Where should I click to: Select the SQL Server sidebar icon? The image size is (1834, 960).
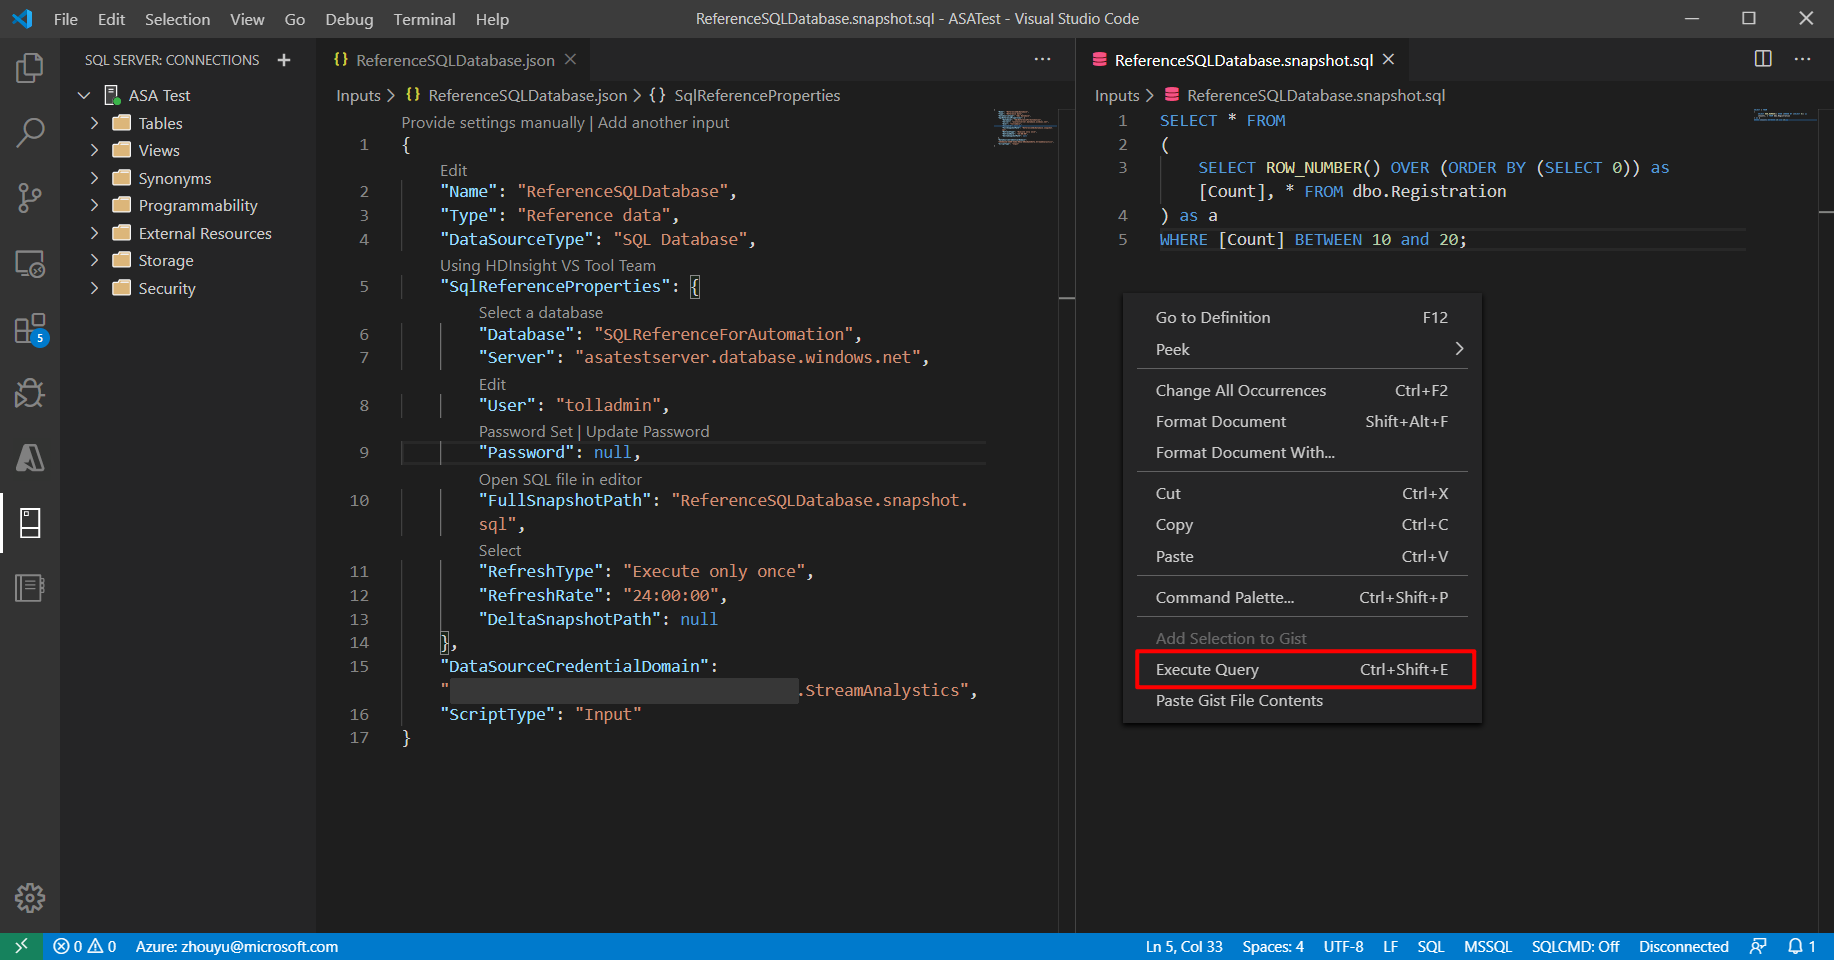[x=29, y=522]
